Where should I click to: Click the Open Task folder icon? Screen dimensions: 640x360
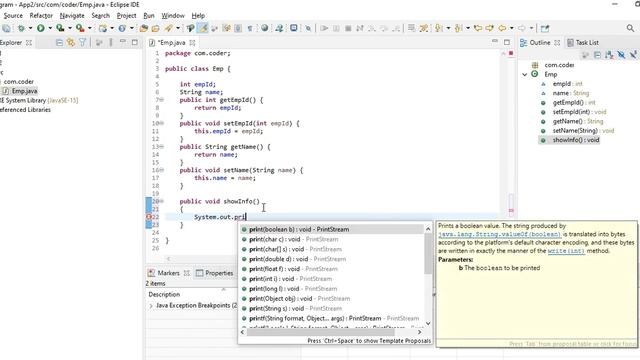tap(156, 28)
